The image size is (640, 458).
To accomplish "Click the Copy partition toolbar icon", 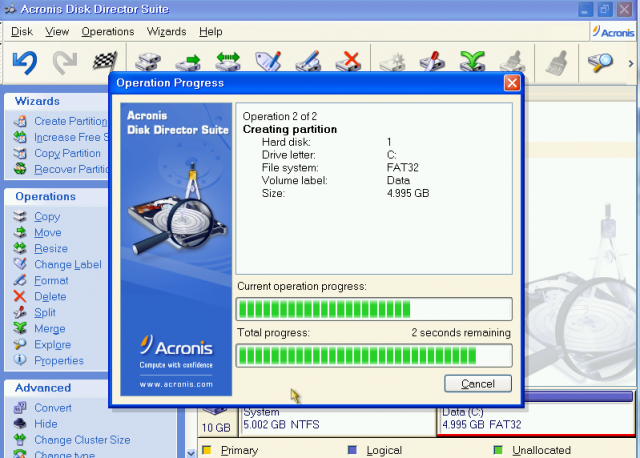I will pos(148,62).
